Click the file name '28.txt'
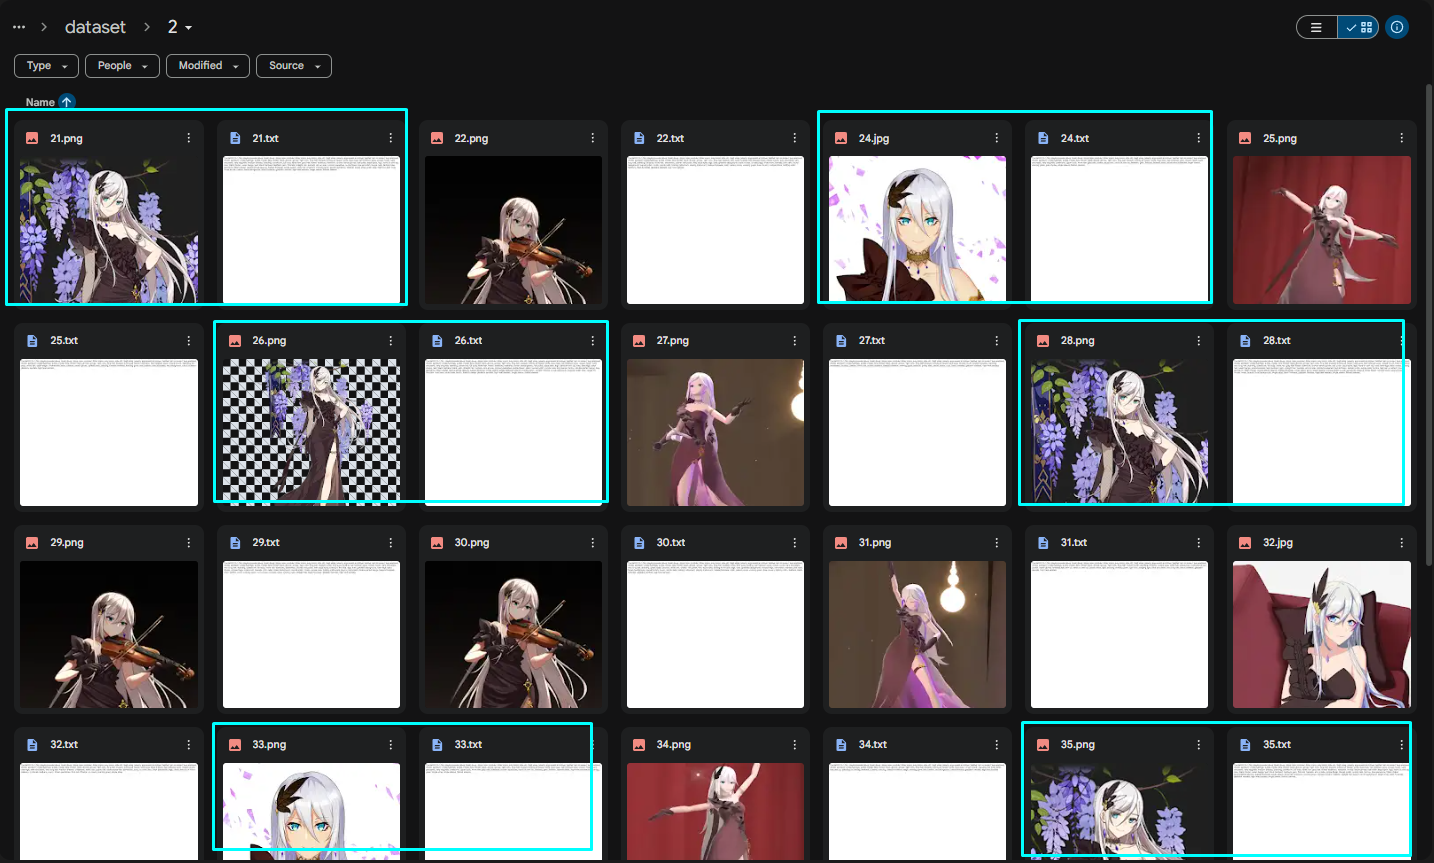Viewport: 1434px width, 863px height. (x=1276, y=341)
